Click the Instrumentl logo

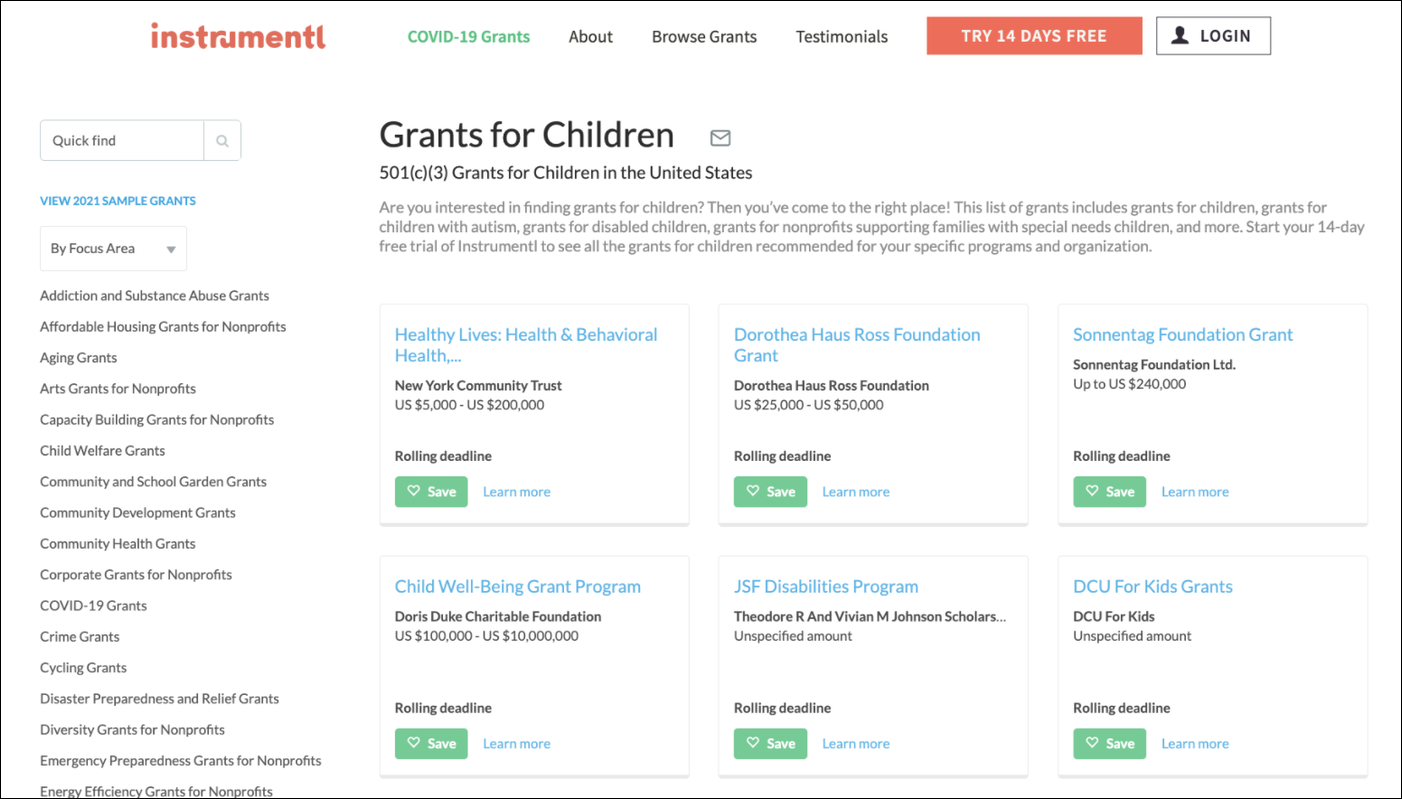pyautogui.click(x=238, y=36)
